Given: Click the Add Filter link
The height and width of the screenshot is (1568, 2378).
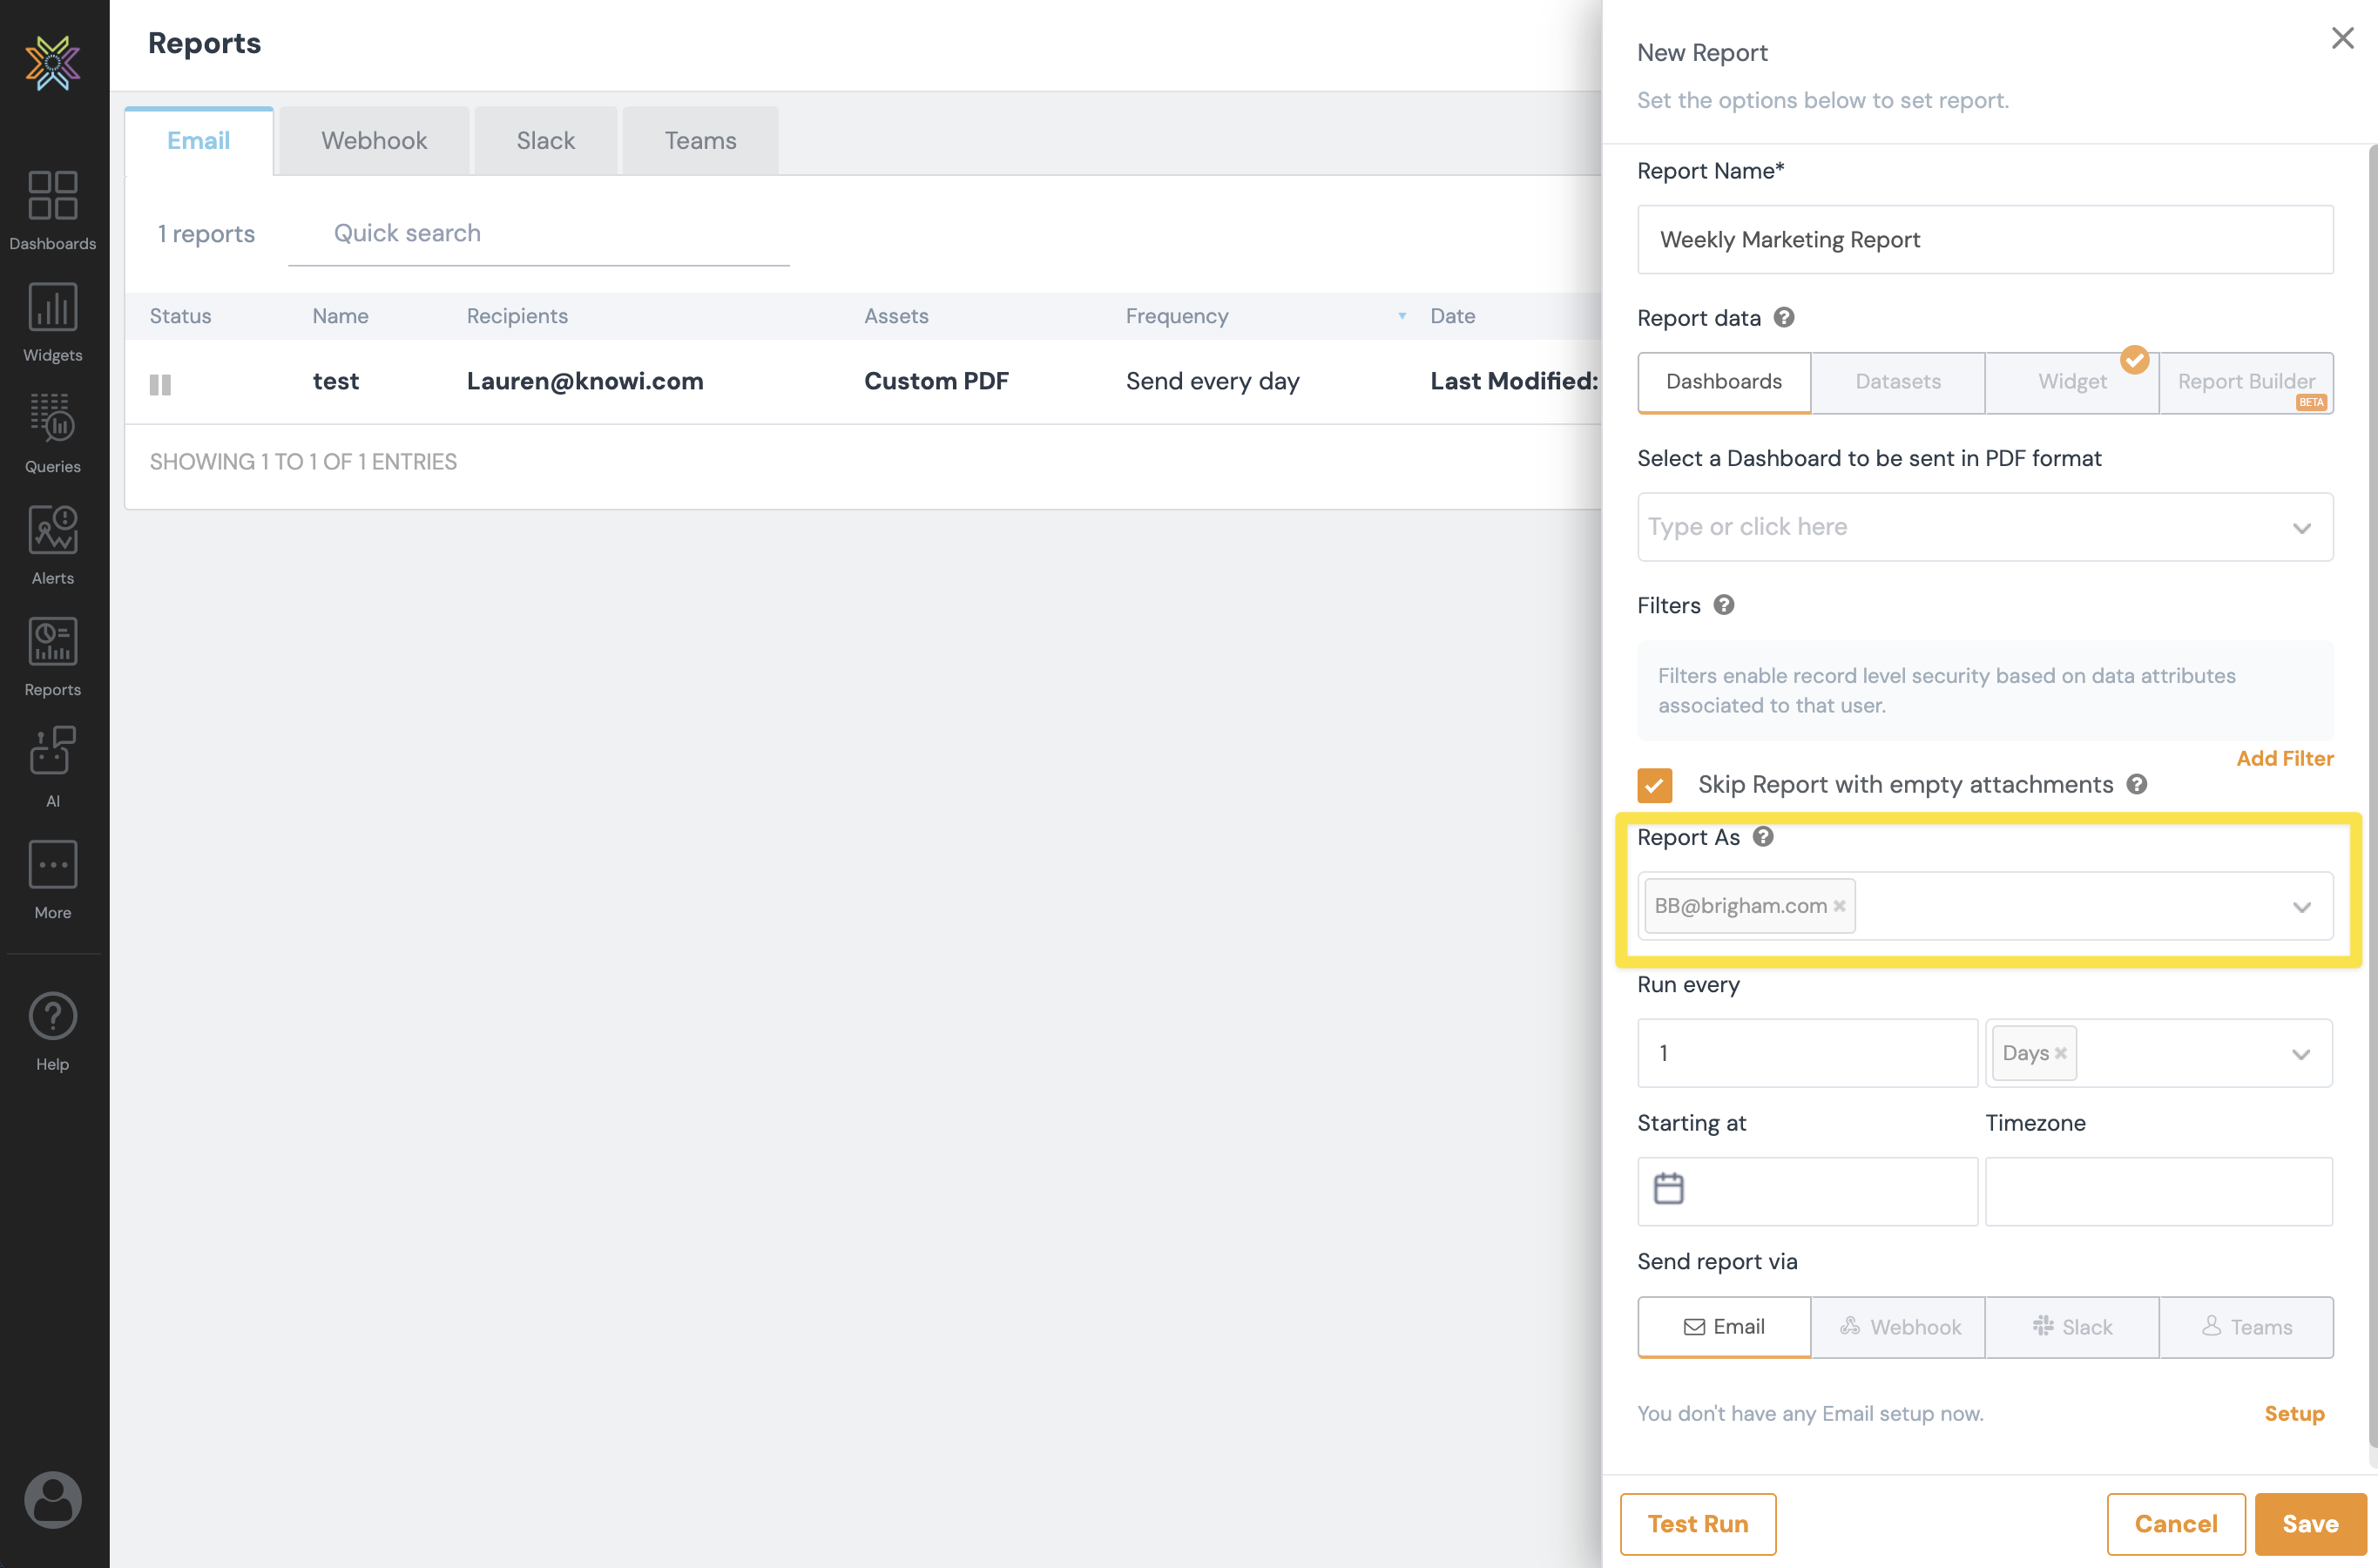Looking at the screenshot, I should click(2284, 758).
